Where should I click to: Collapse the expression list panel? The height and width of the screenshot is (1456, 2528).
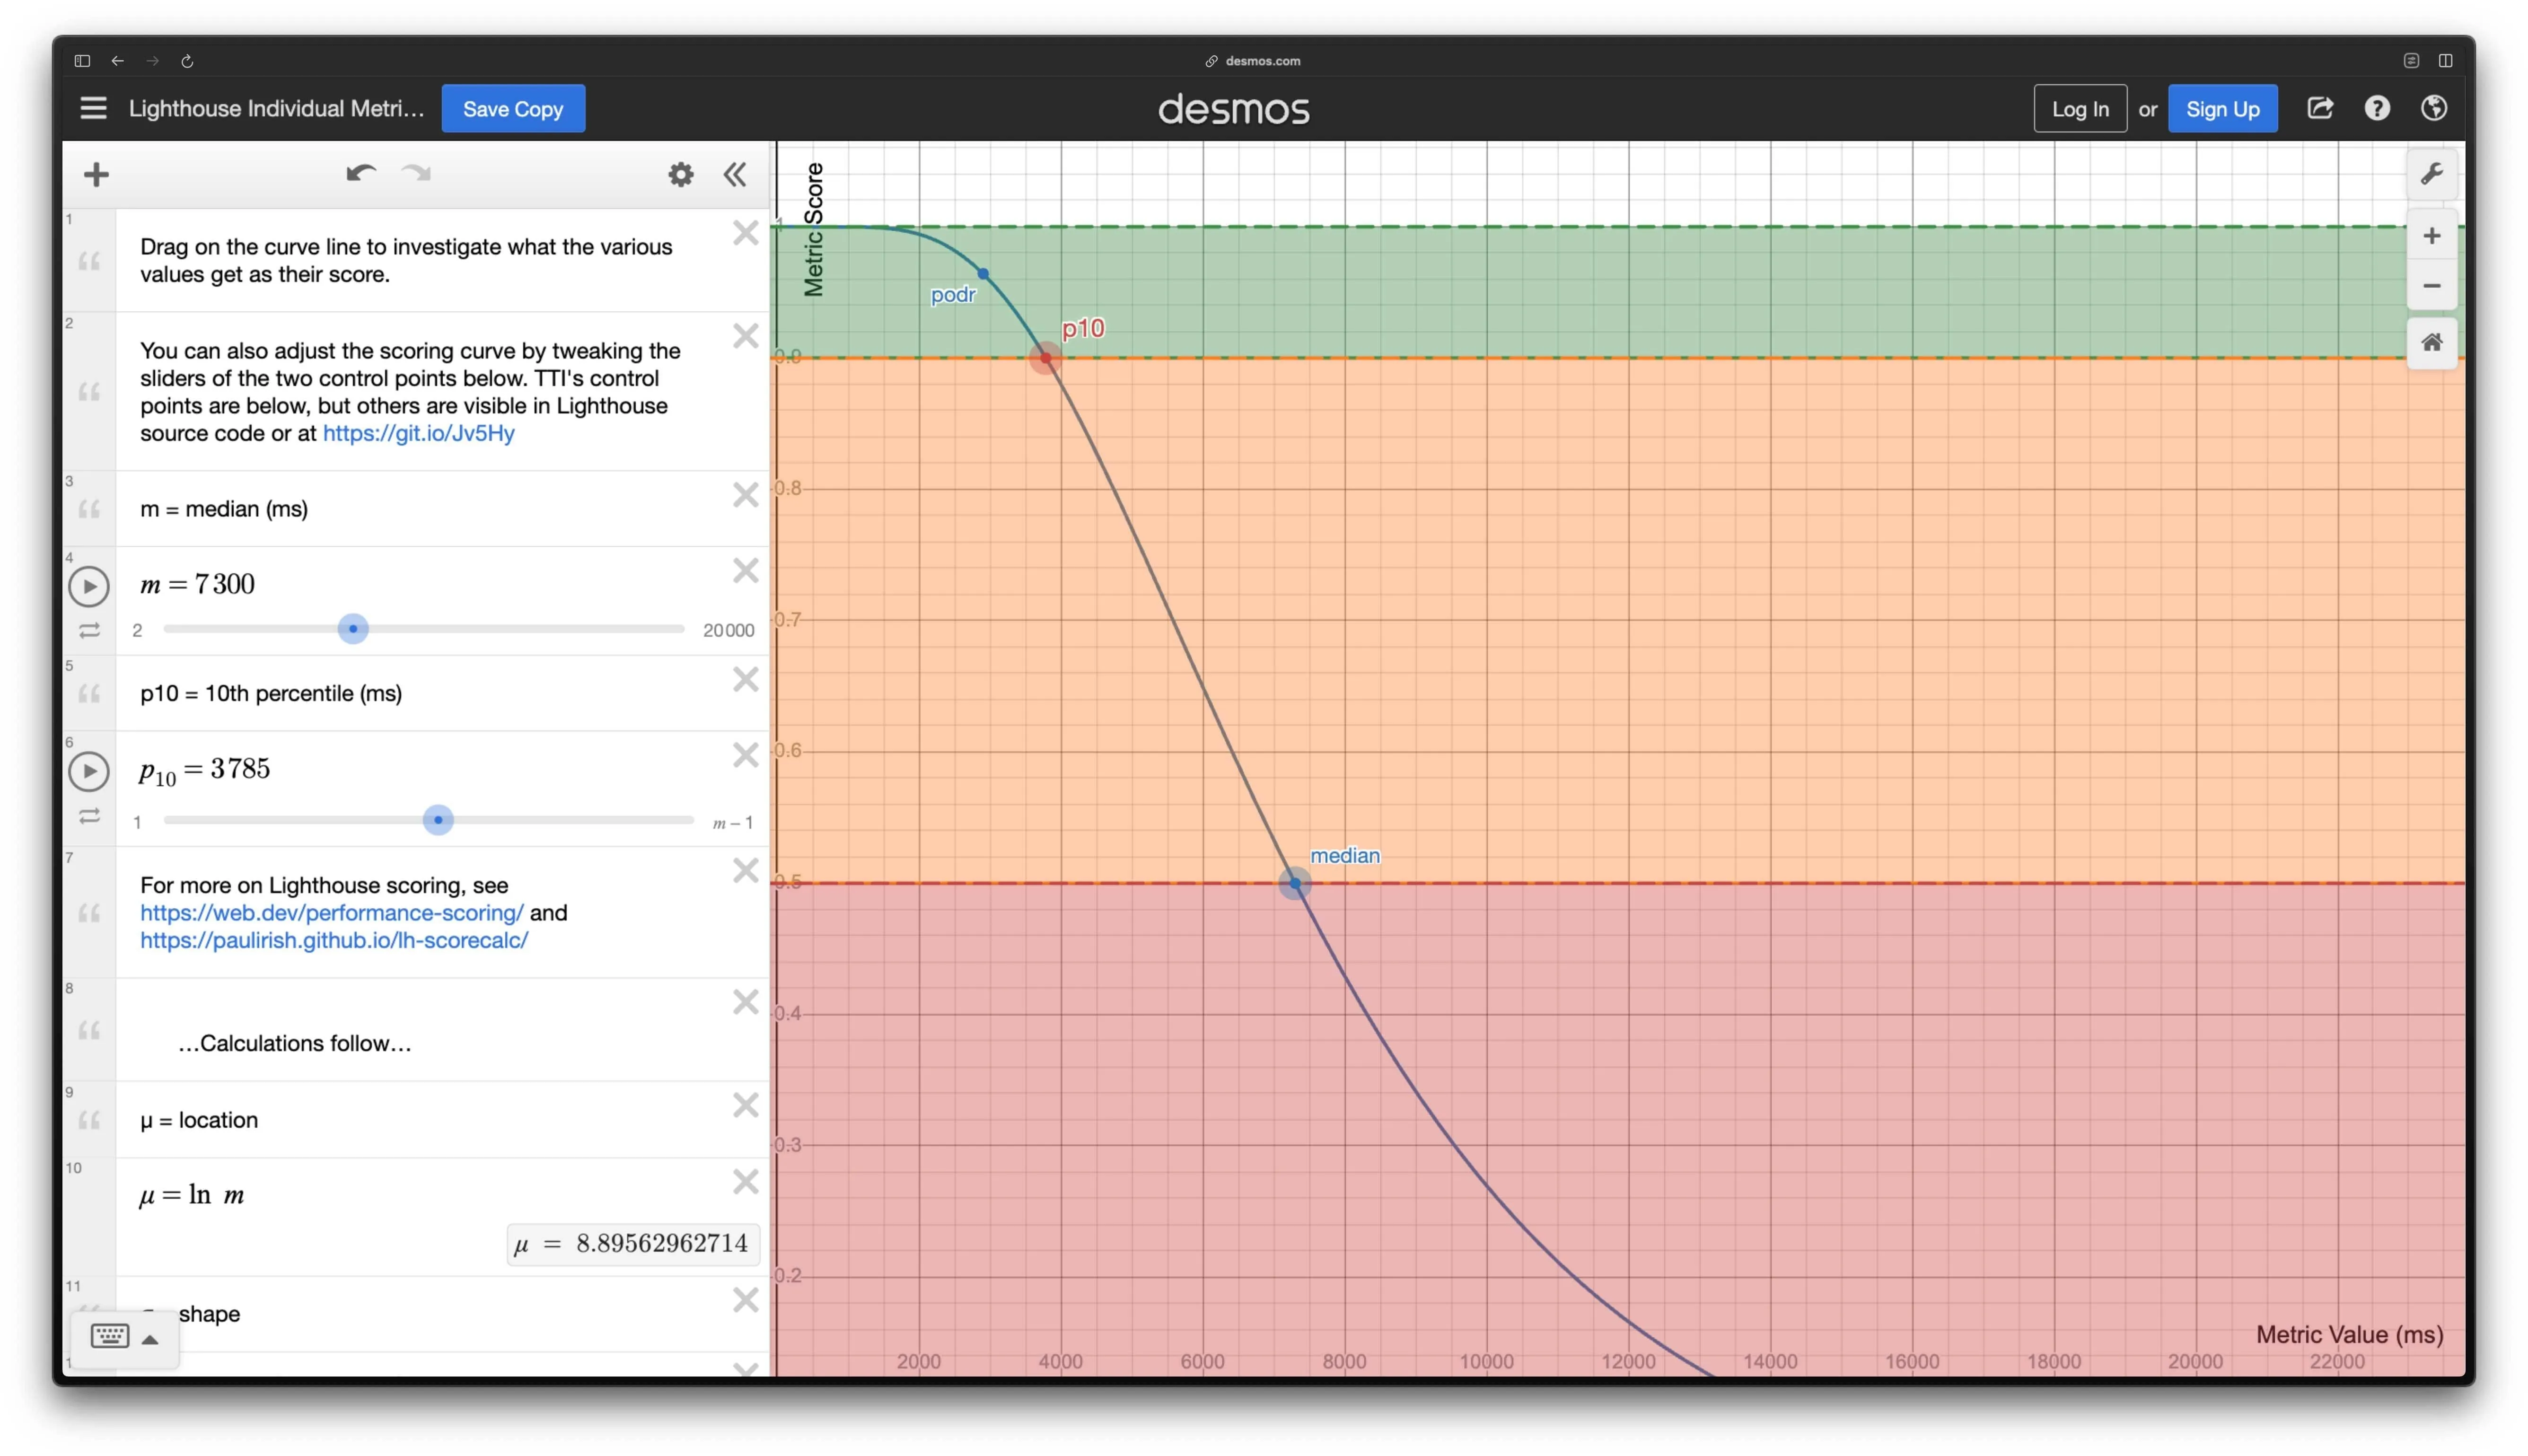click(x=735, y=175)
